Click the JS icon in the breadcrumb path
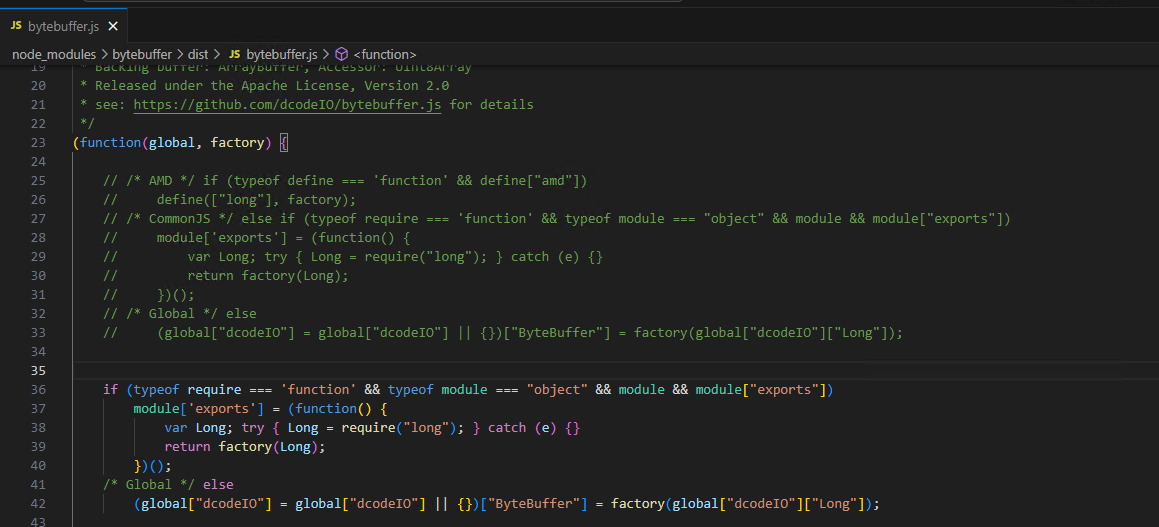The width and height of the screenshot is (1159, 527). tap(236, 54)
